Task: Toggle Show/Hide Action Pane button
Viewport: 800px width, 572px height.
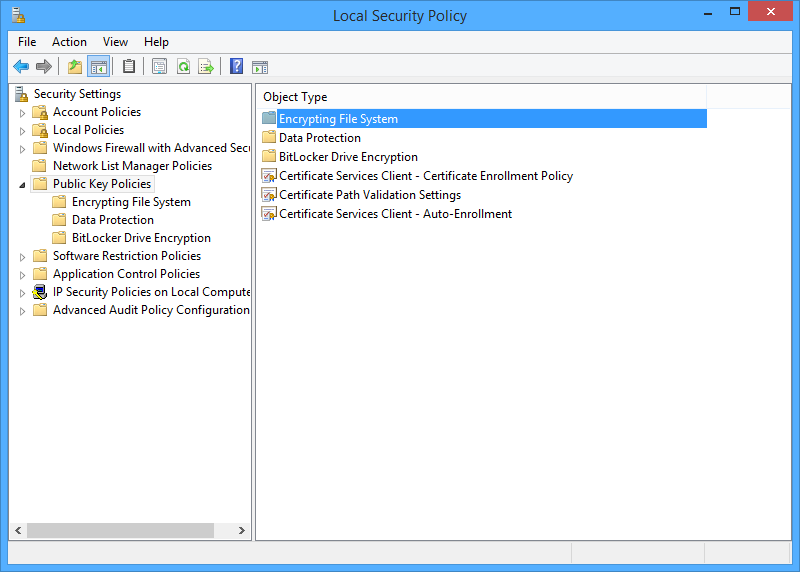Action: point(260,67)
